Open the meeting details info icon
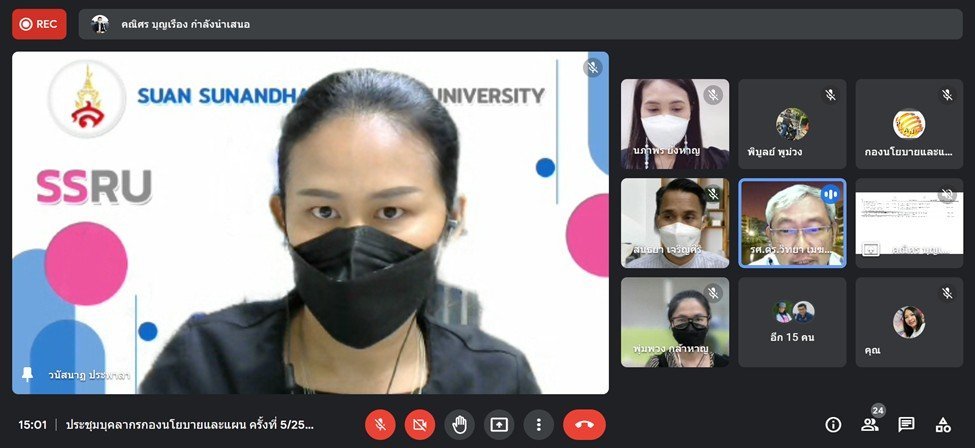The image size is (975, 448). [x=833, y=425]
